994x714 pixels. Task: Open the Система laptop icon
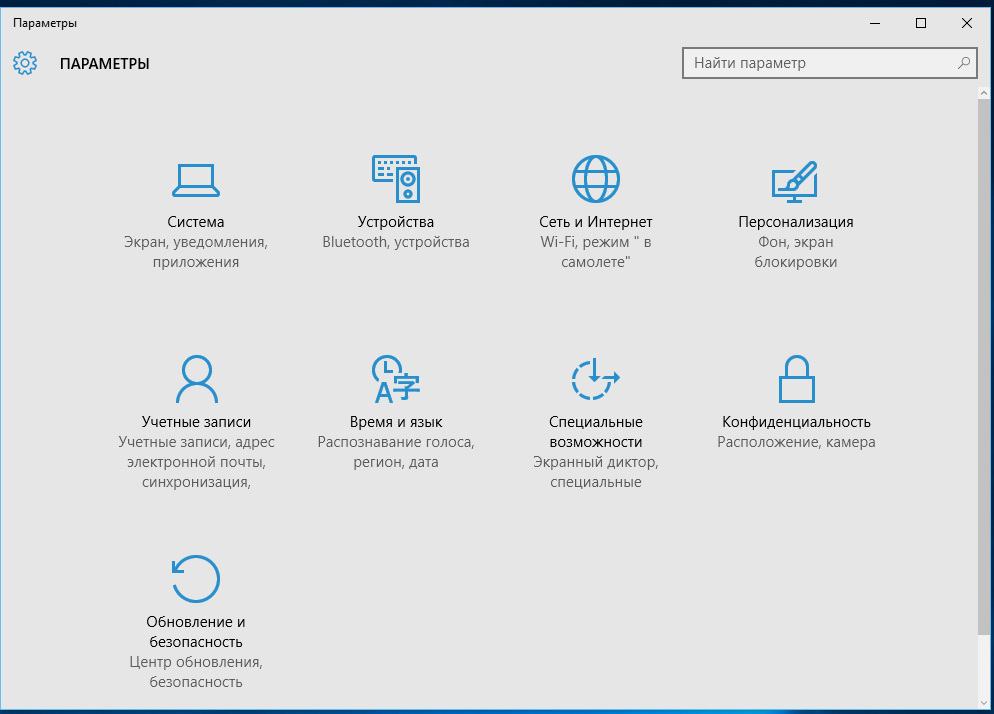pos(196,180)
